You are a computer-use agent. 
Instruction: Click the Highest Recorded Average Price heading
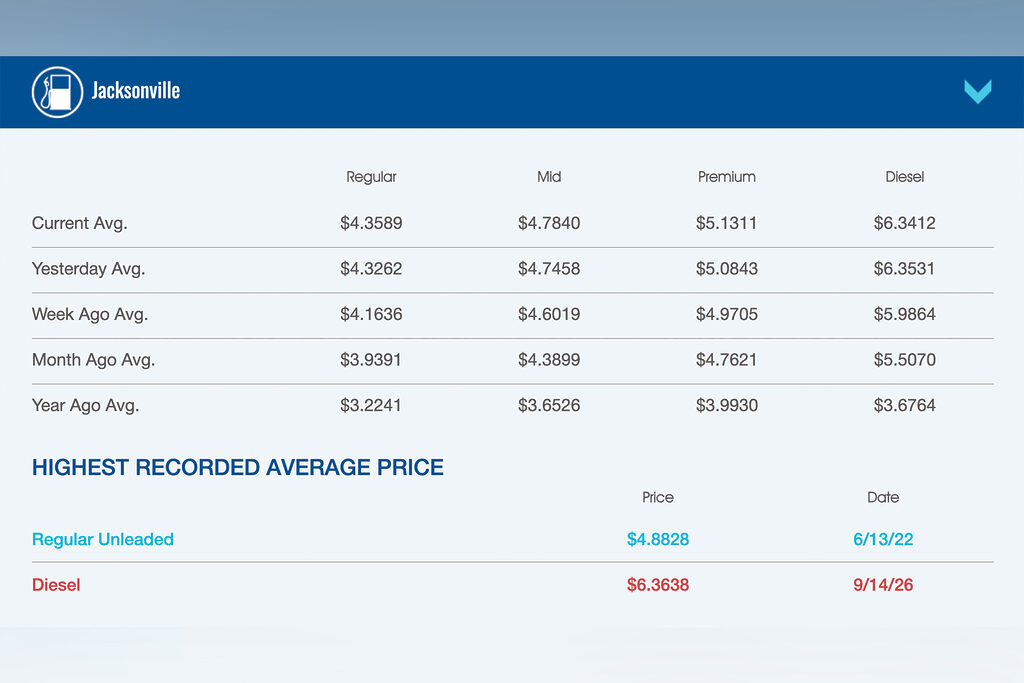click(x=238, y=468)
